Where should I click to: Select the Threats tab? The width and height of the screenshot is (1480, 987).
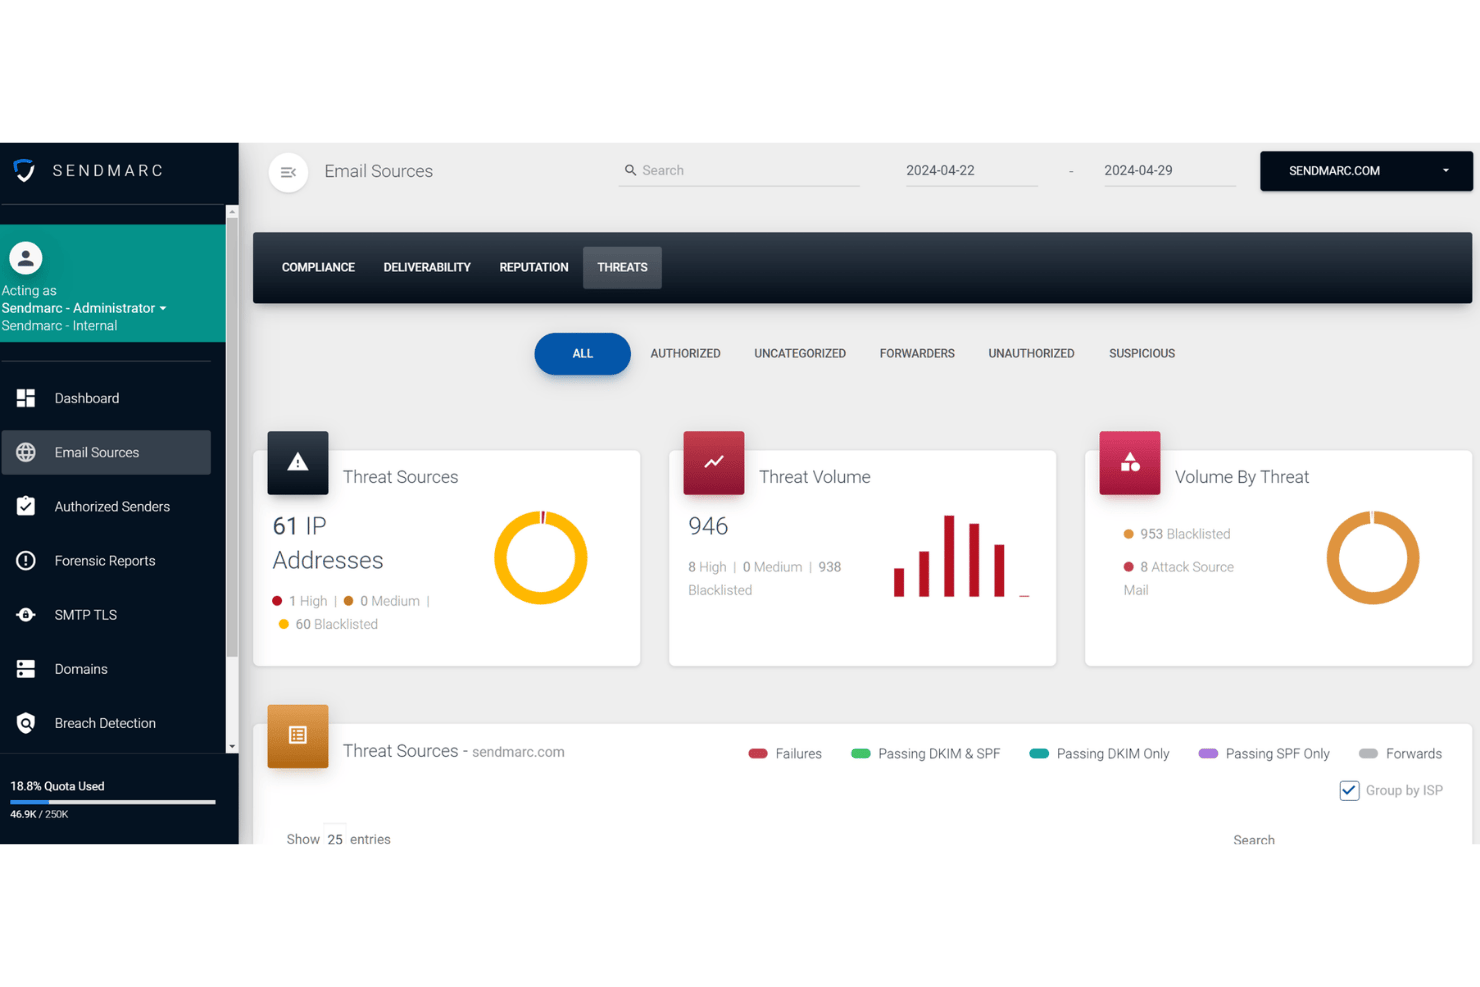pos(622,267)
